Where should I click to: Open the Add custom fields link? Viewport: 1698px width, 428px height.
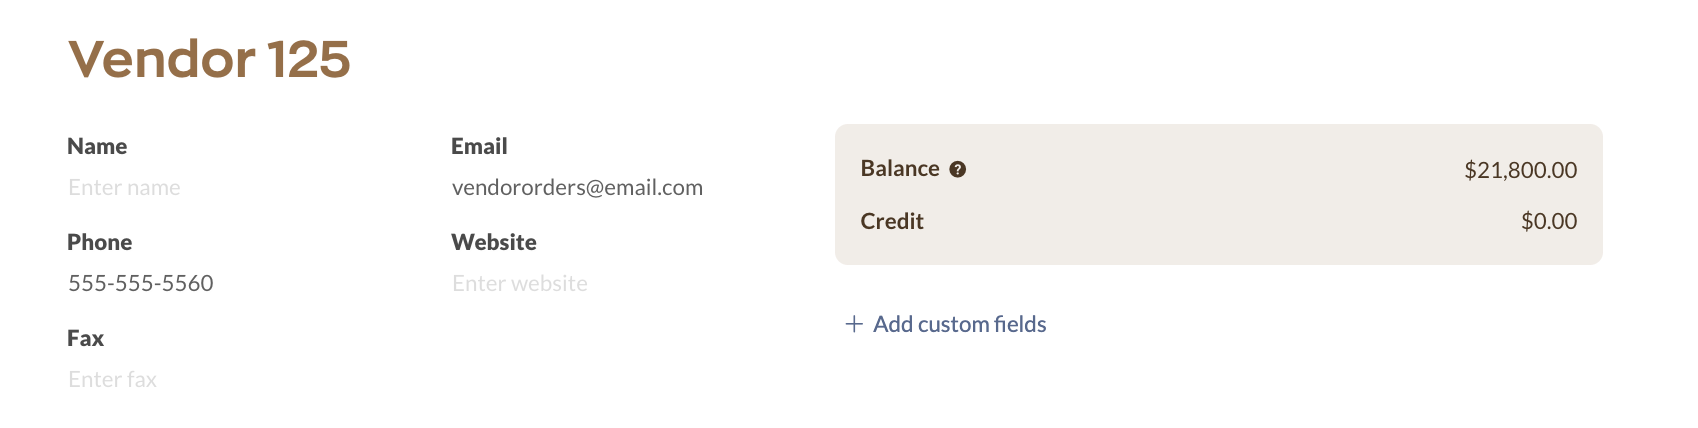click(x=946, y=324)
